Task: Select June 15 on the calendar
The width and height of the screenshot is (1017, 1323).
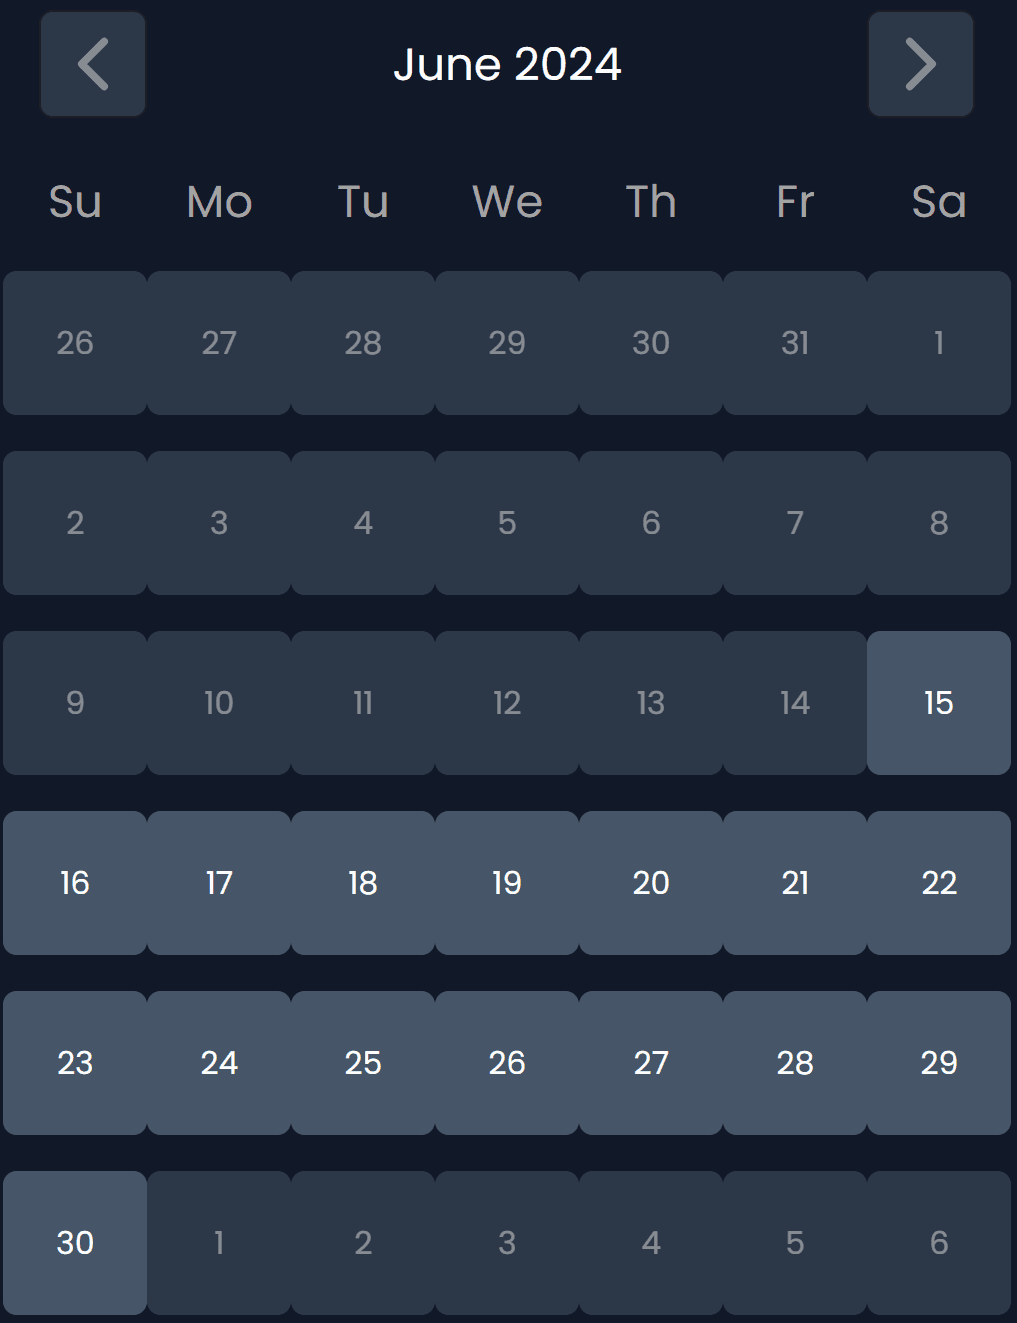Action: click(x=938, y=703)
